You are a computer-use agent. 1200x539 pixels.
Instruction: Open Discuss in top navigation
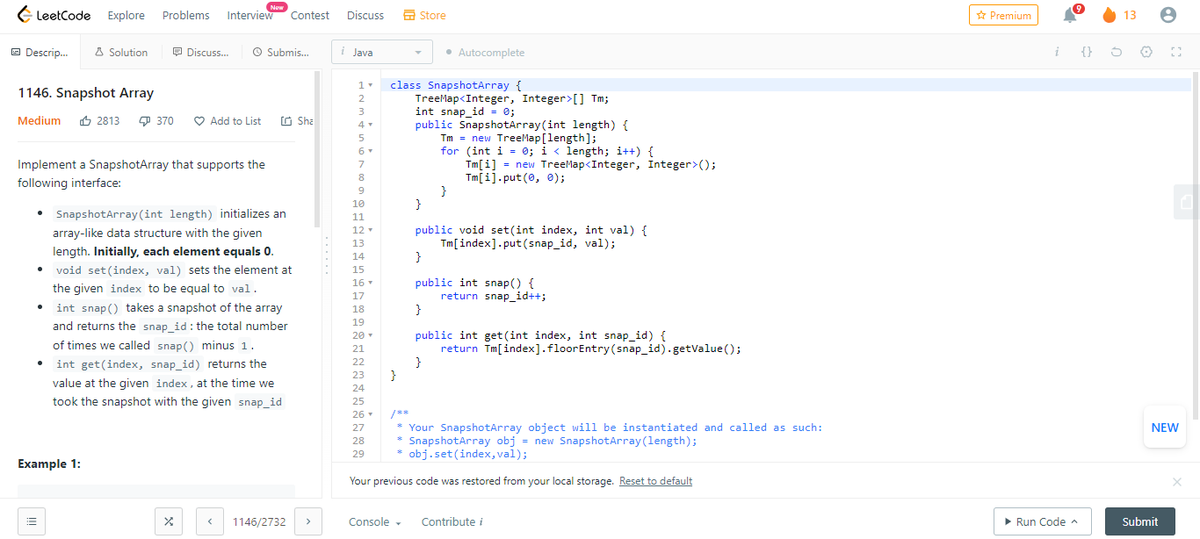tap(365, 15)
